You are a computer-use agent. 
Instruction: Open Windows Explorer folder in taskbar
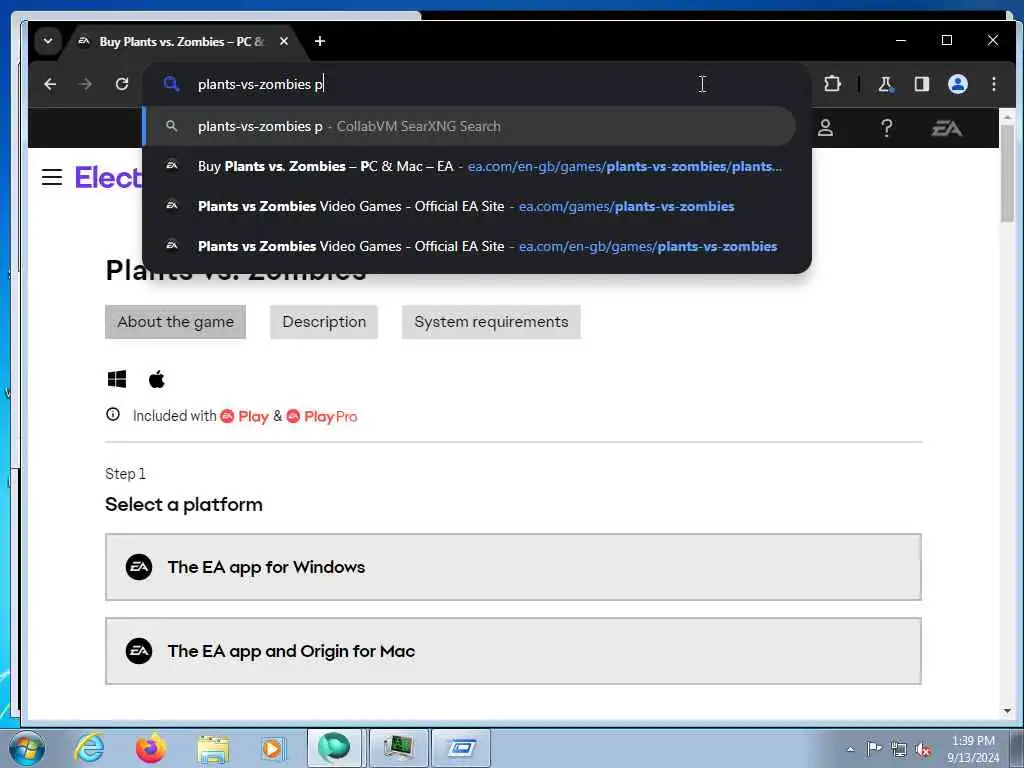213,750
